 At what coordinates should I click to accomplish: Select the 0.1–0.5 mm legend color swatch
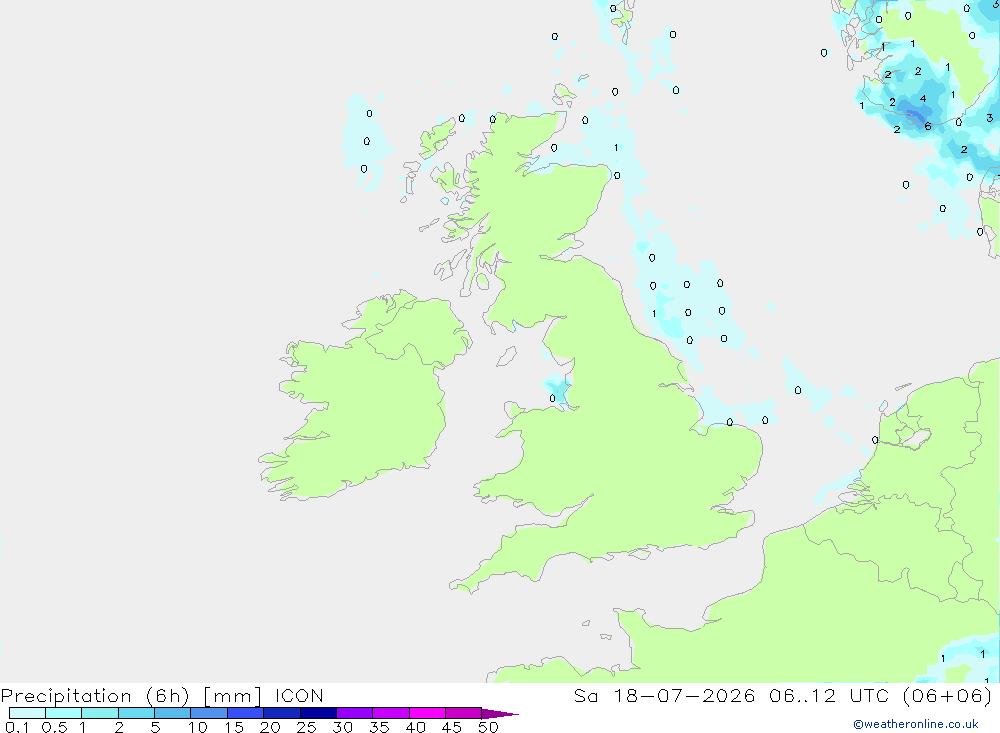point(27,713)
